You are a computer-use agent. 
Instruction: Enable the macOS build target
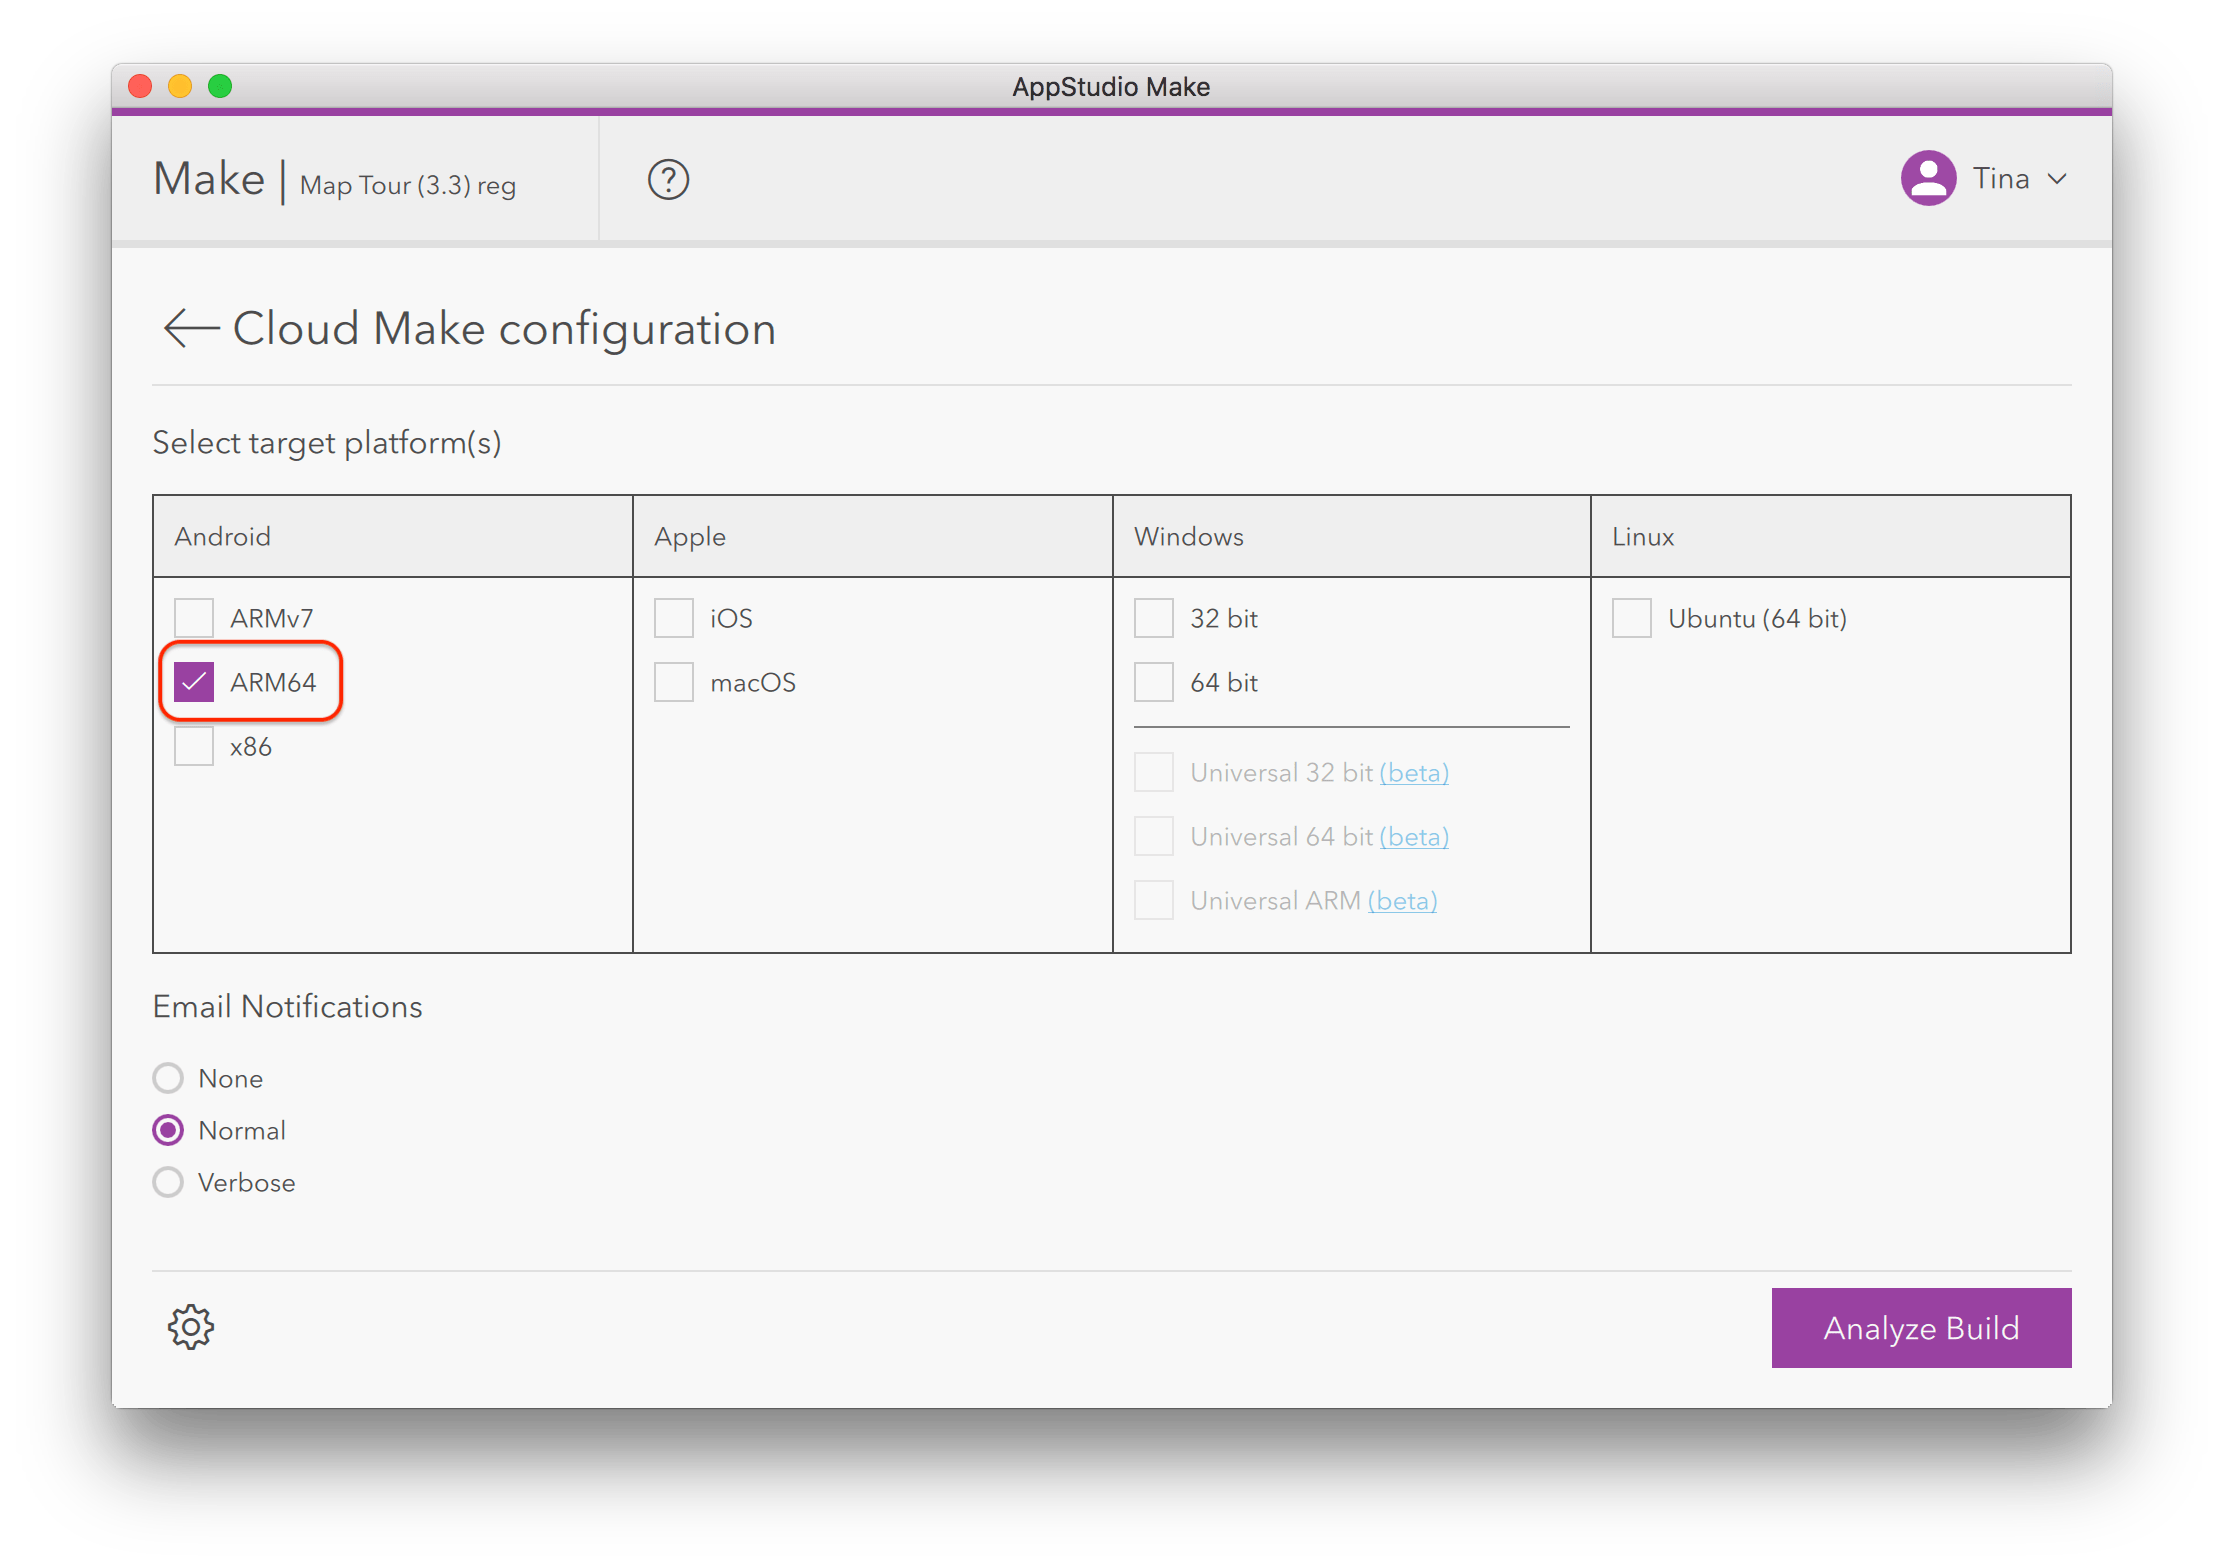coord(673,681)
